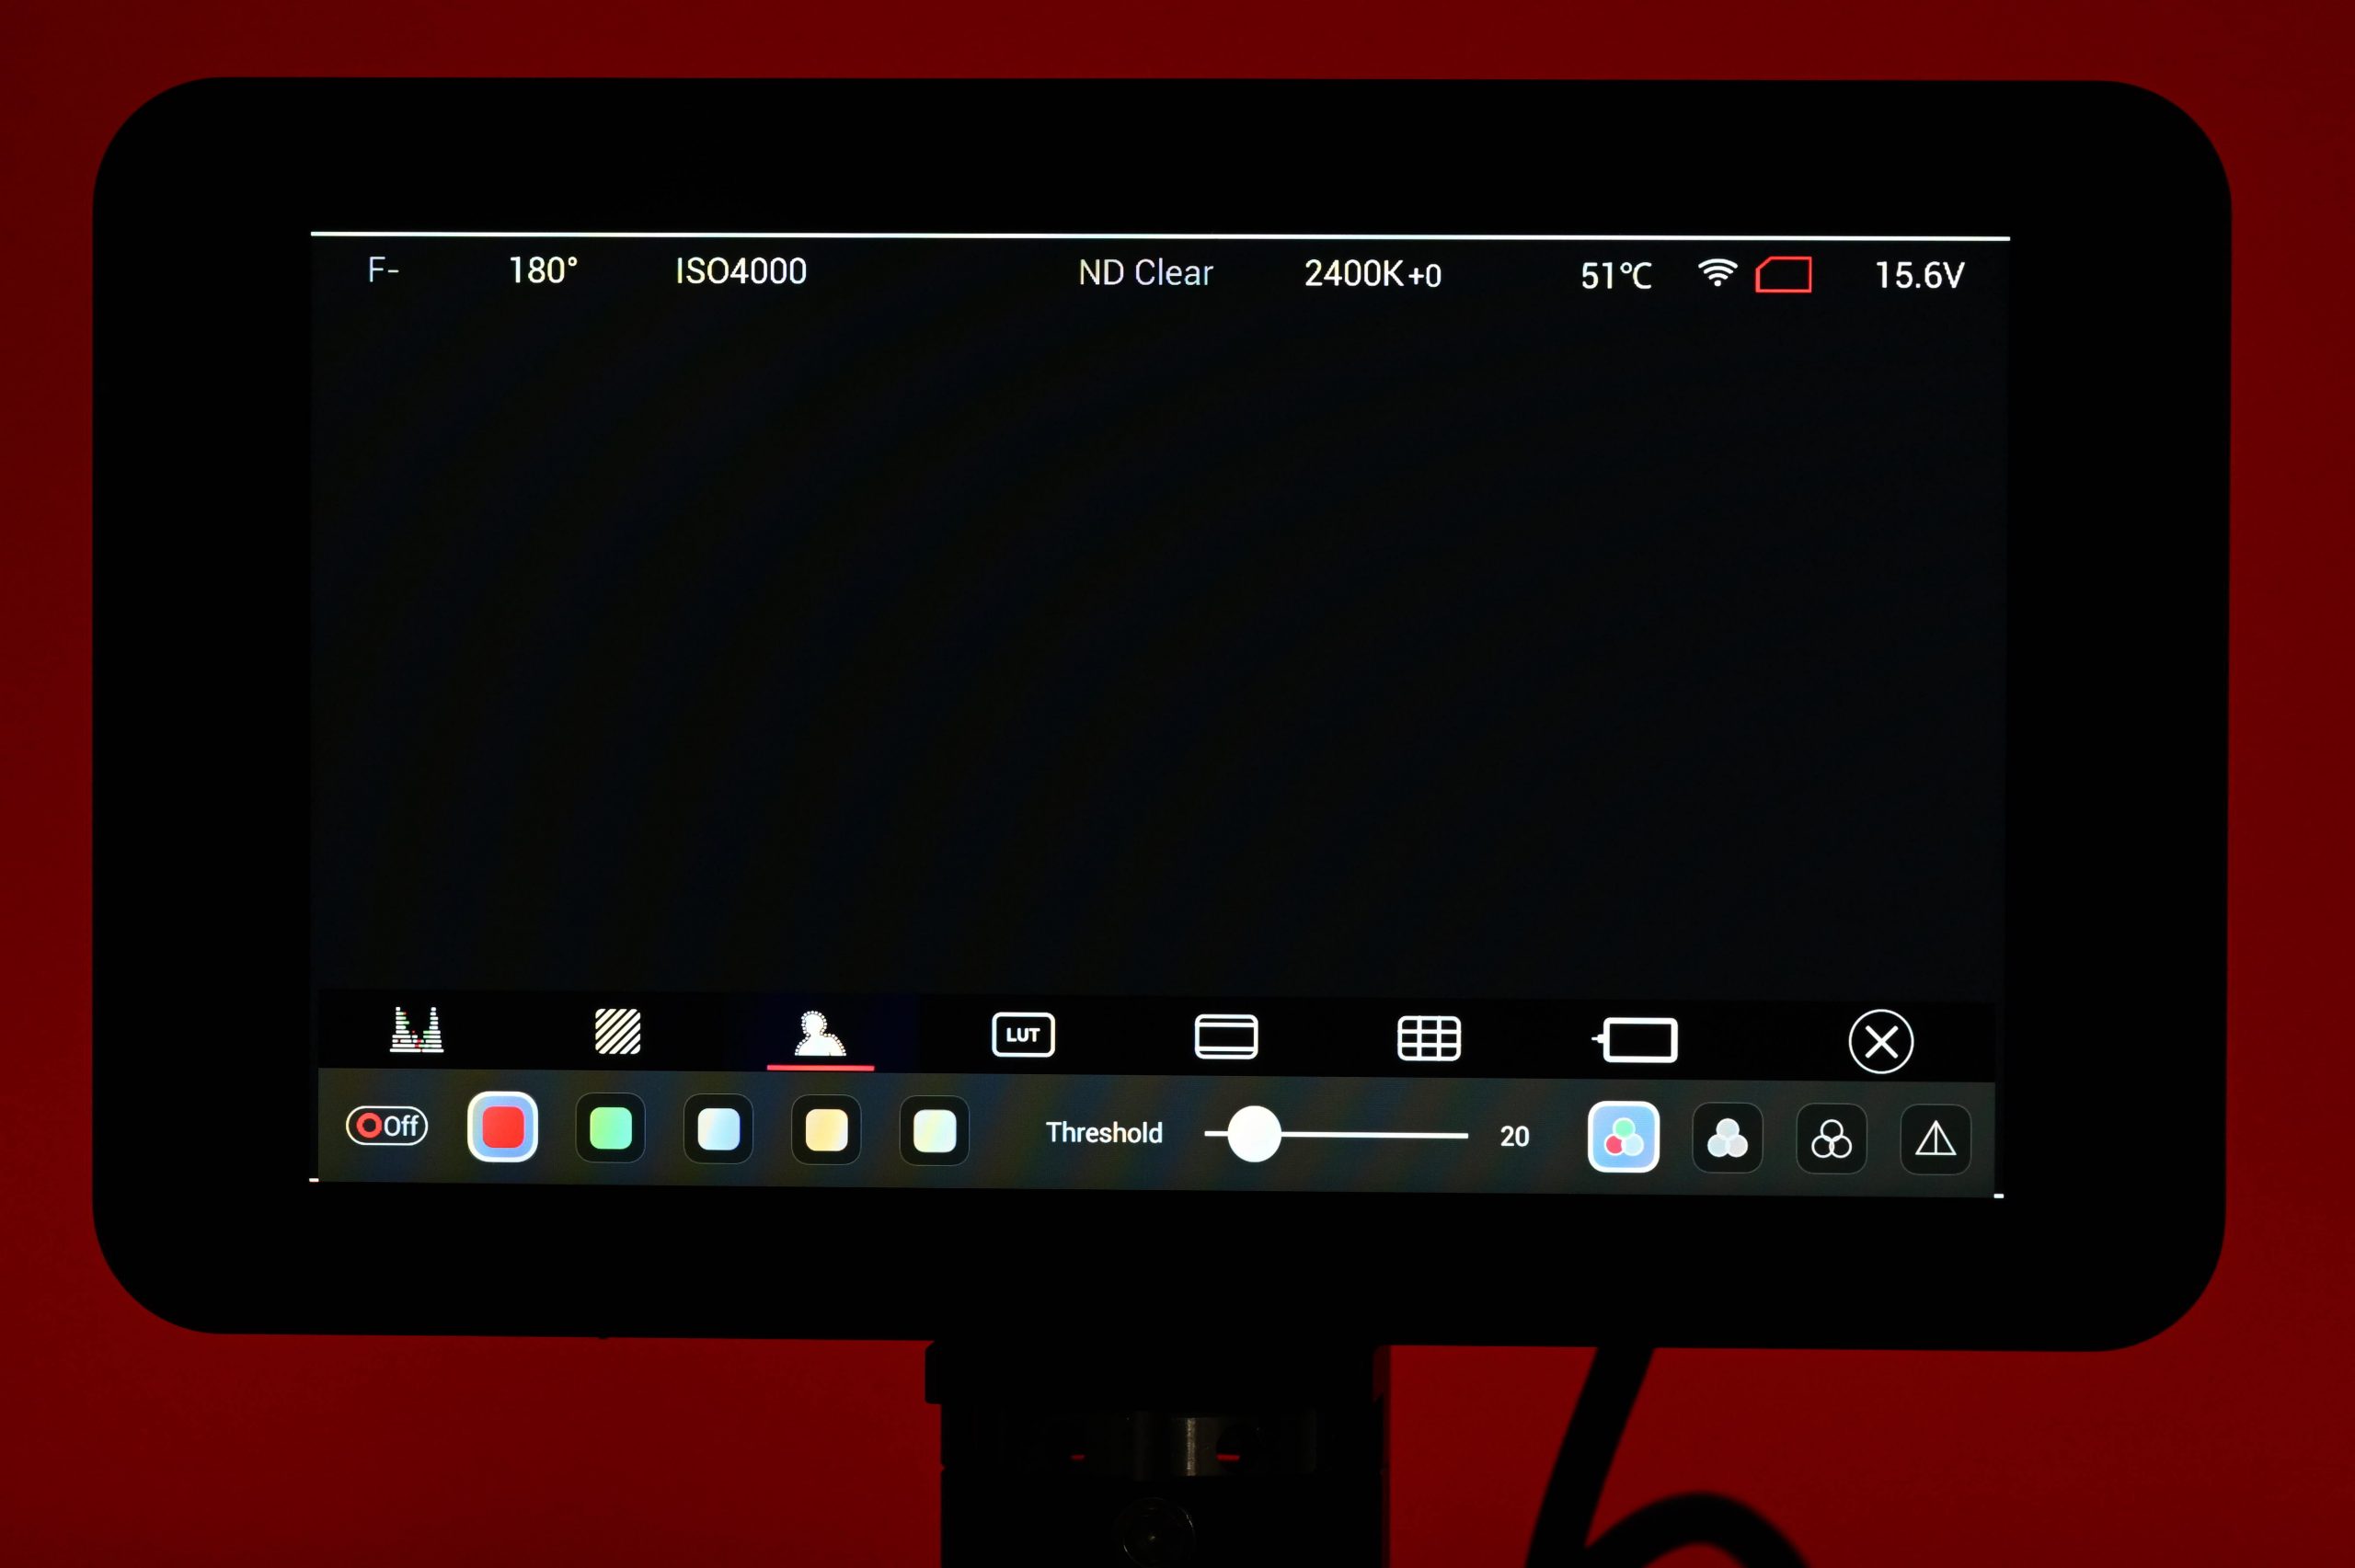Toggle the peaking Off switch
This screenshot has width=2355, height=1568.
click(387, 1126)
